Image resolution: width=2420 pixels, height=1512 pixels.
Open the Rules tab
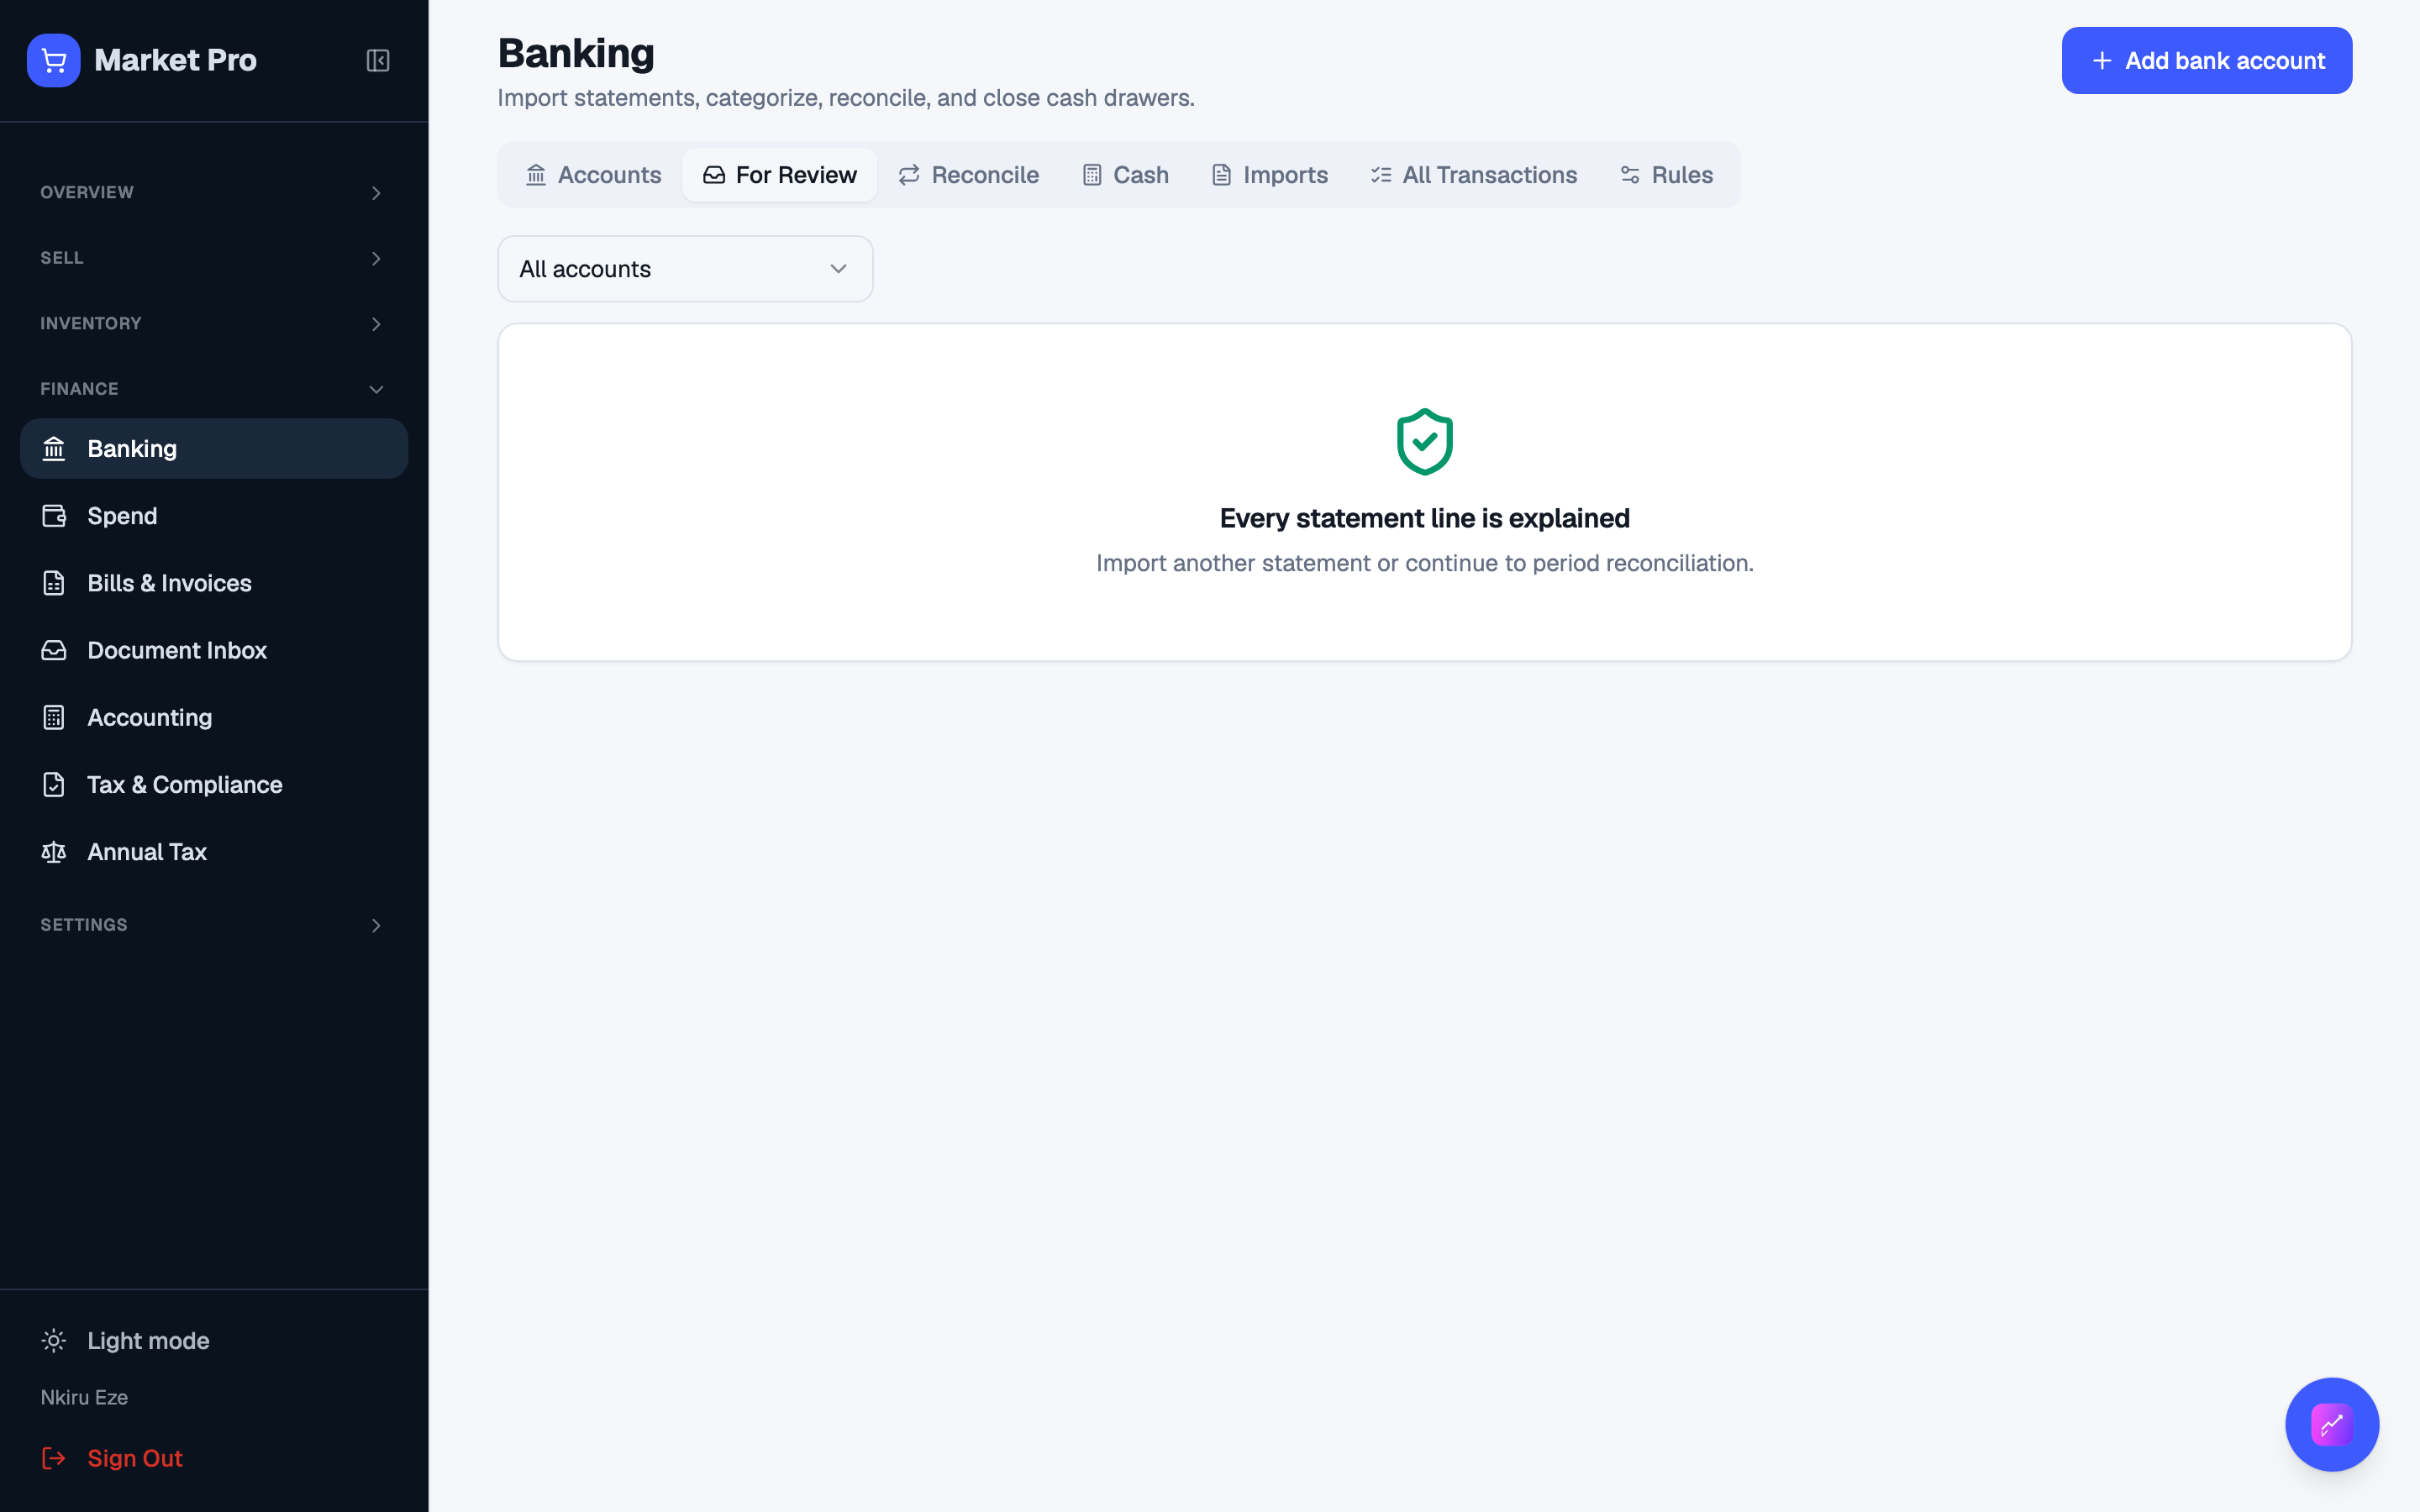click(1666, 175)
